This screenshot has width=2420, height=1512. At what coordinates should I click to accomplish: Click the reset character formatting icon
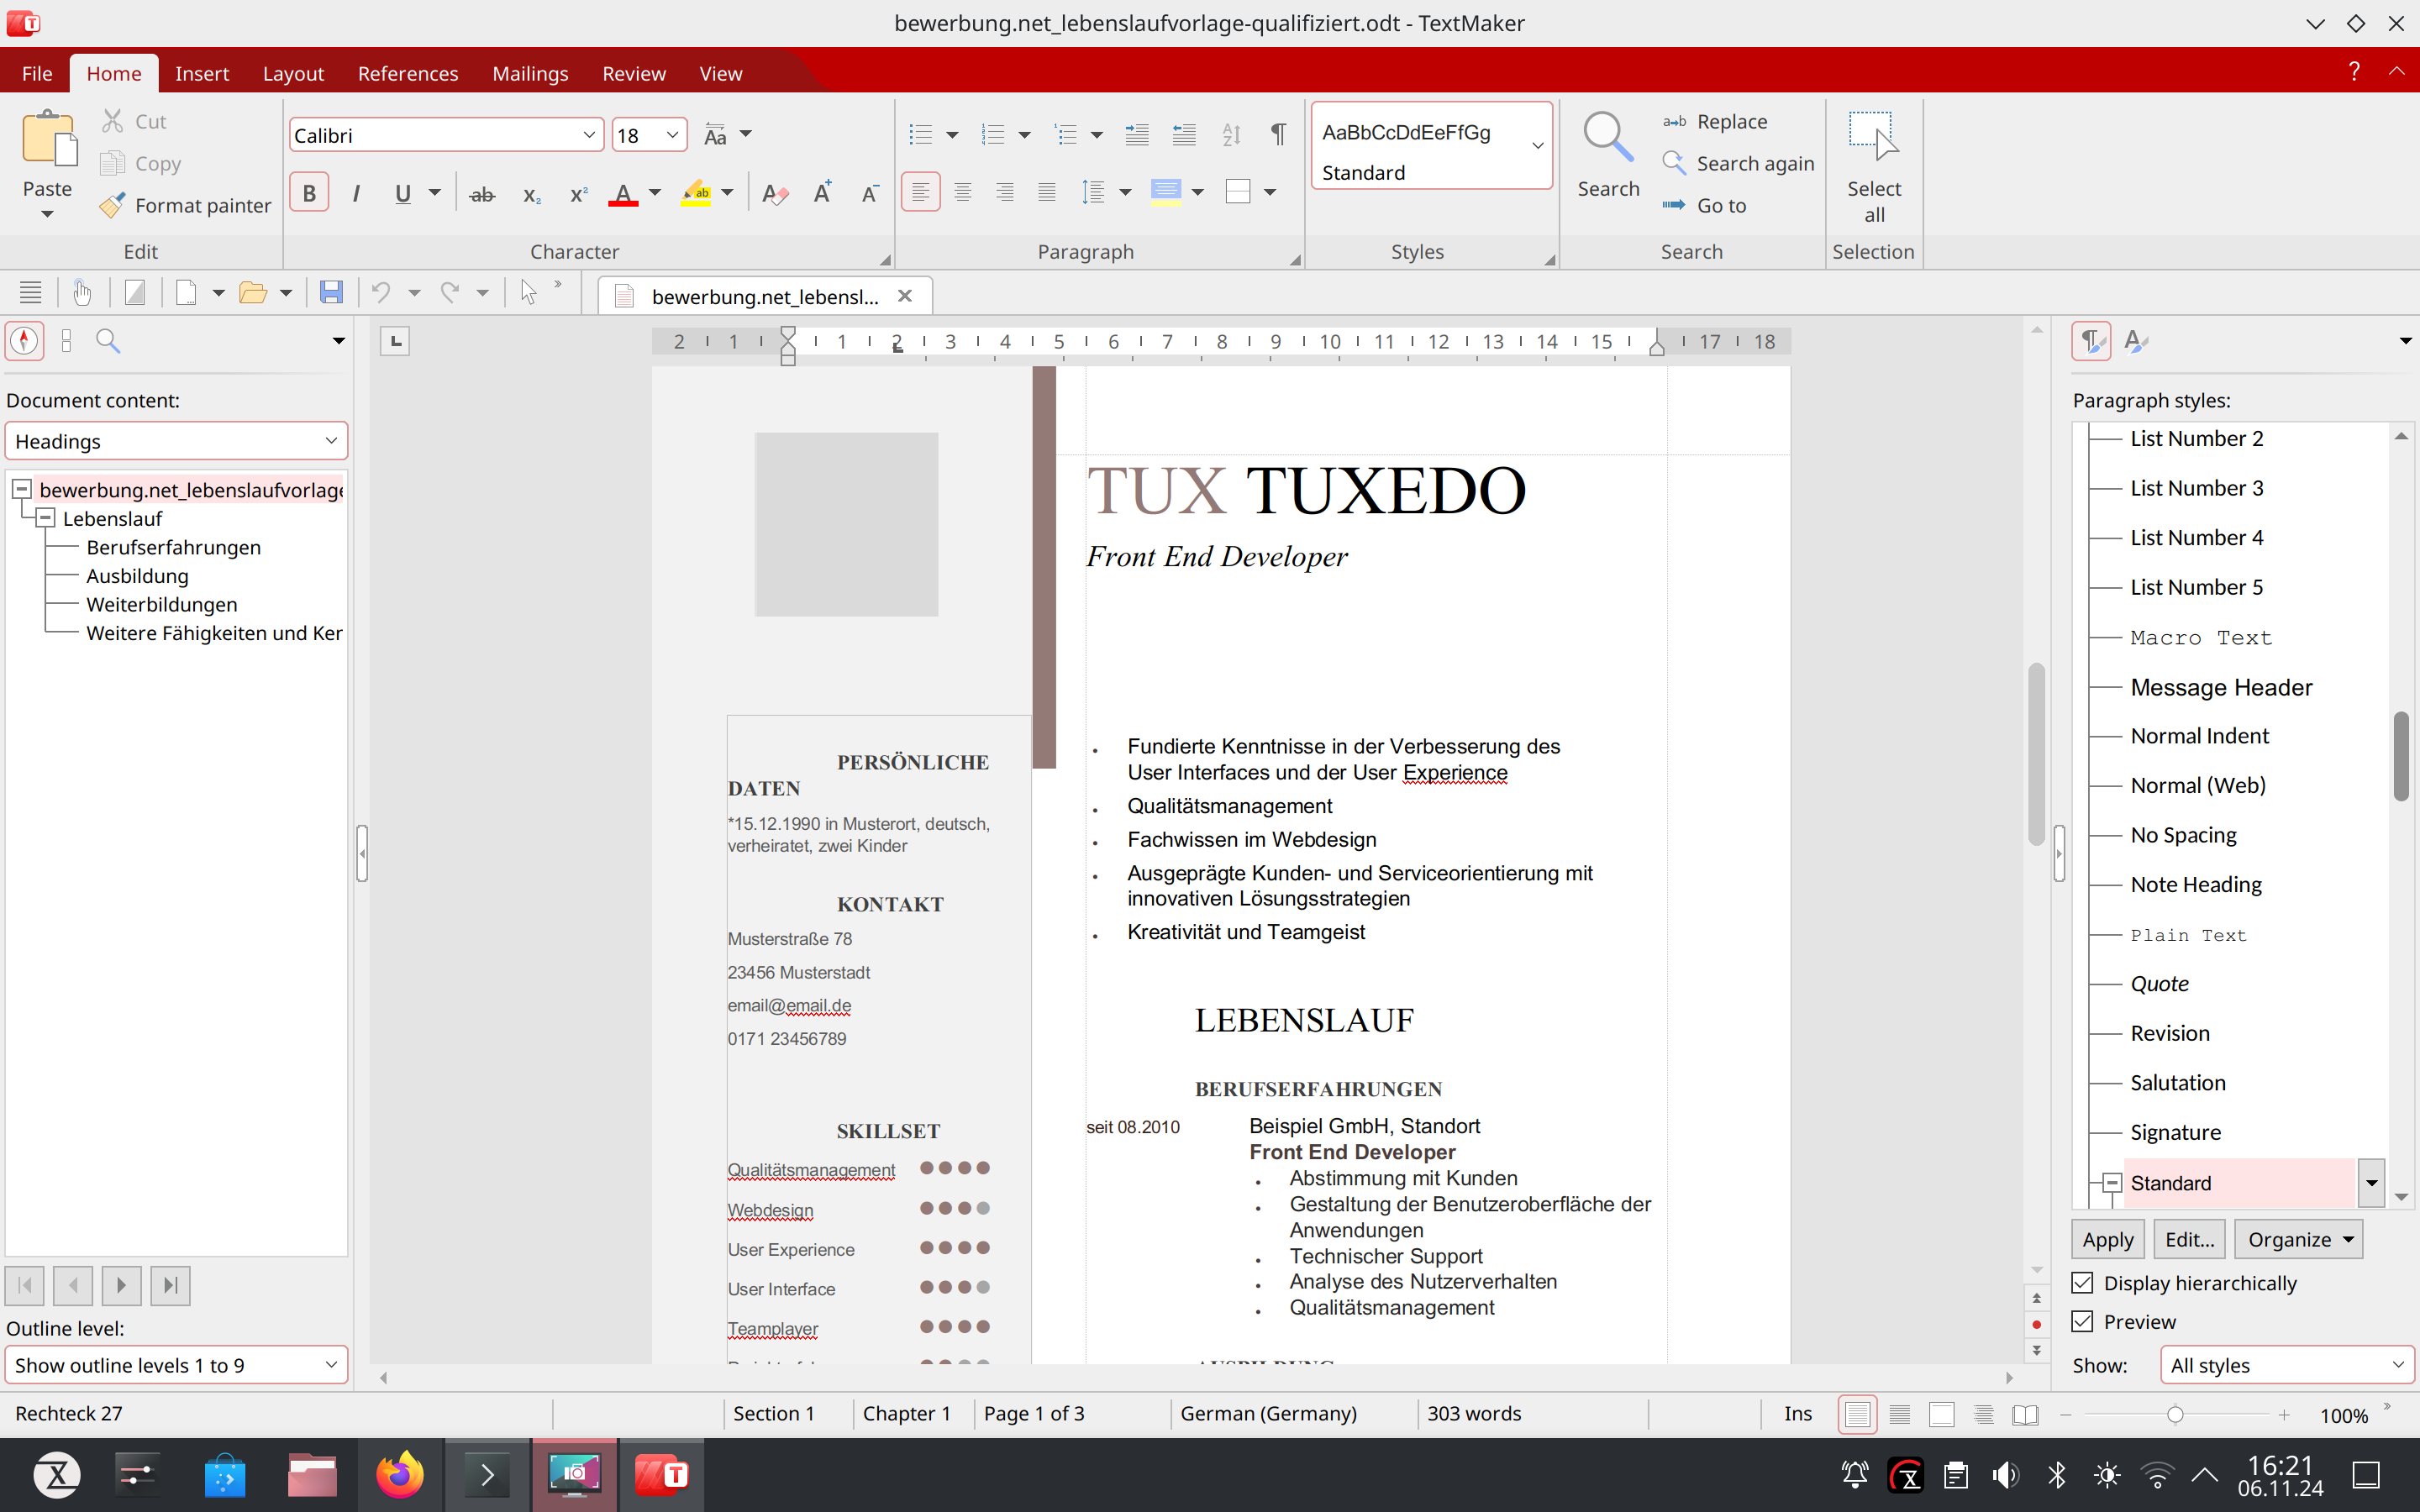tap(774, 193)
